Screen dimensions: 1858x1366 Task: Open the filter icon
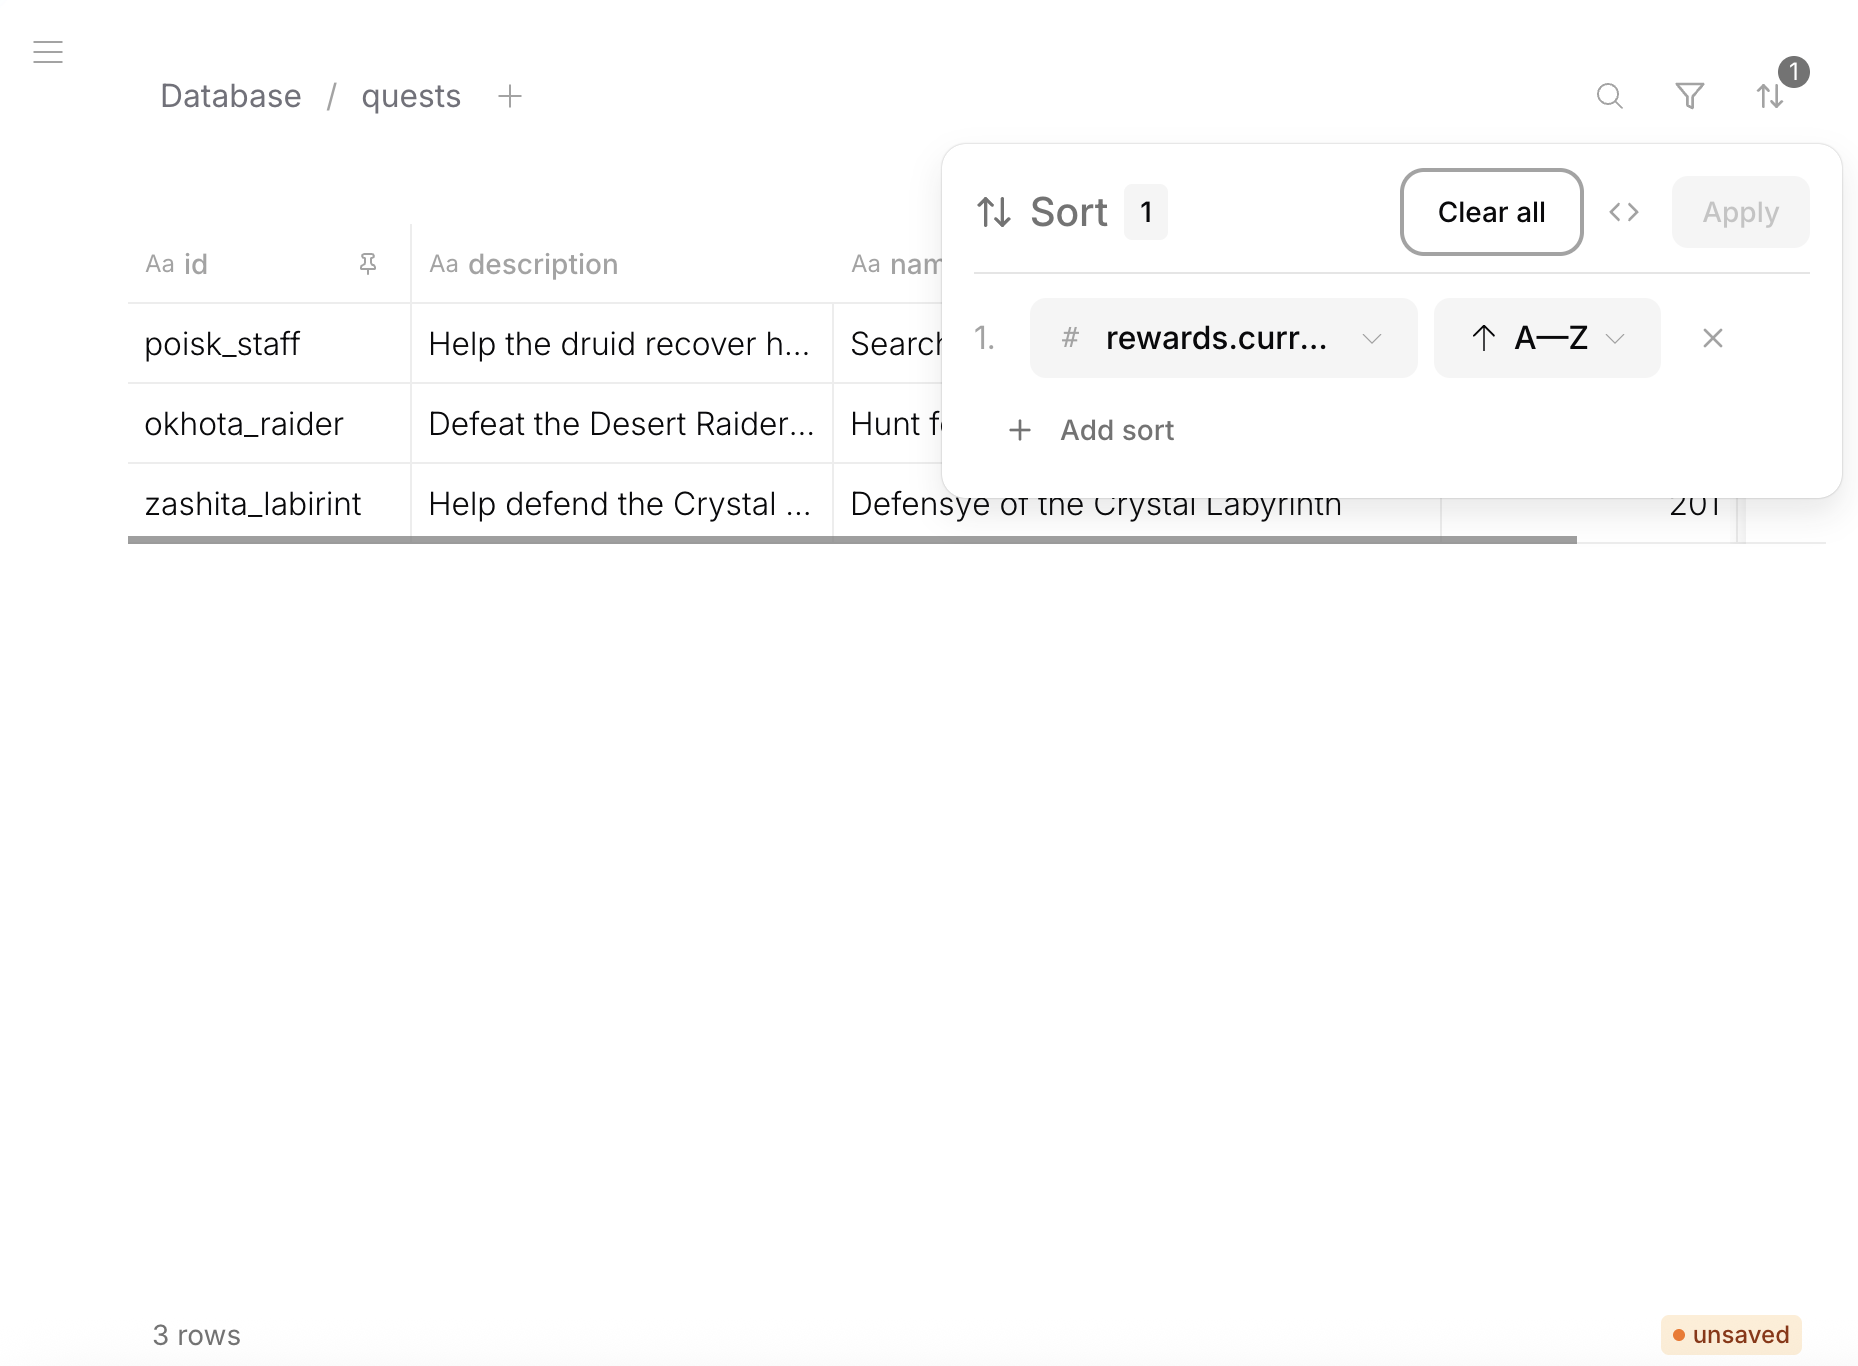pyautogui.click(x=1690, y=96)
